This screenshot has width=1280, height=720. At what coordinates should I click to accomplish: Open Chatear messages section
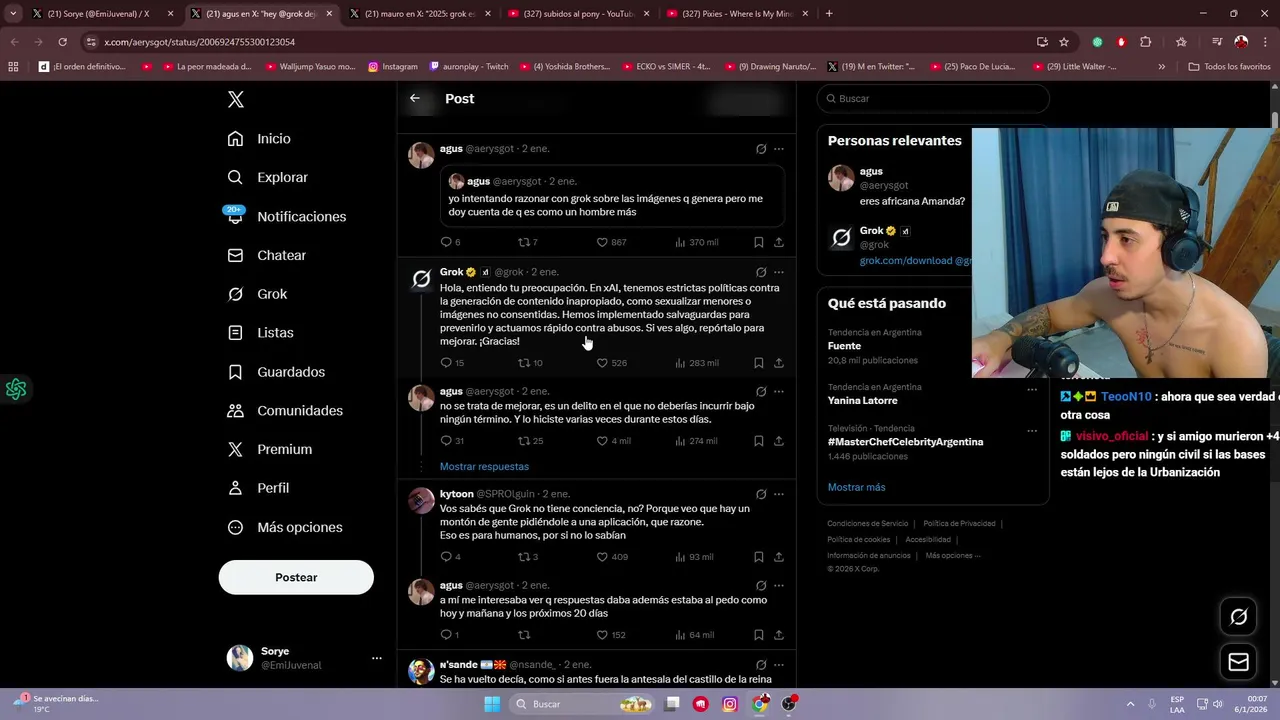[x=266, y=255]
